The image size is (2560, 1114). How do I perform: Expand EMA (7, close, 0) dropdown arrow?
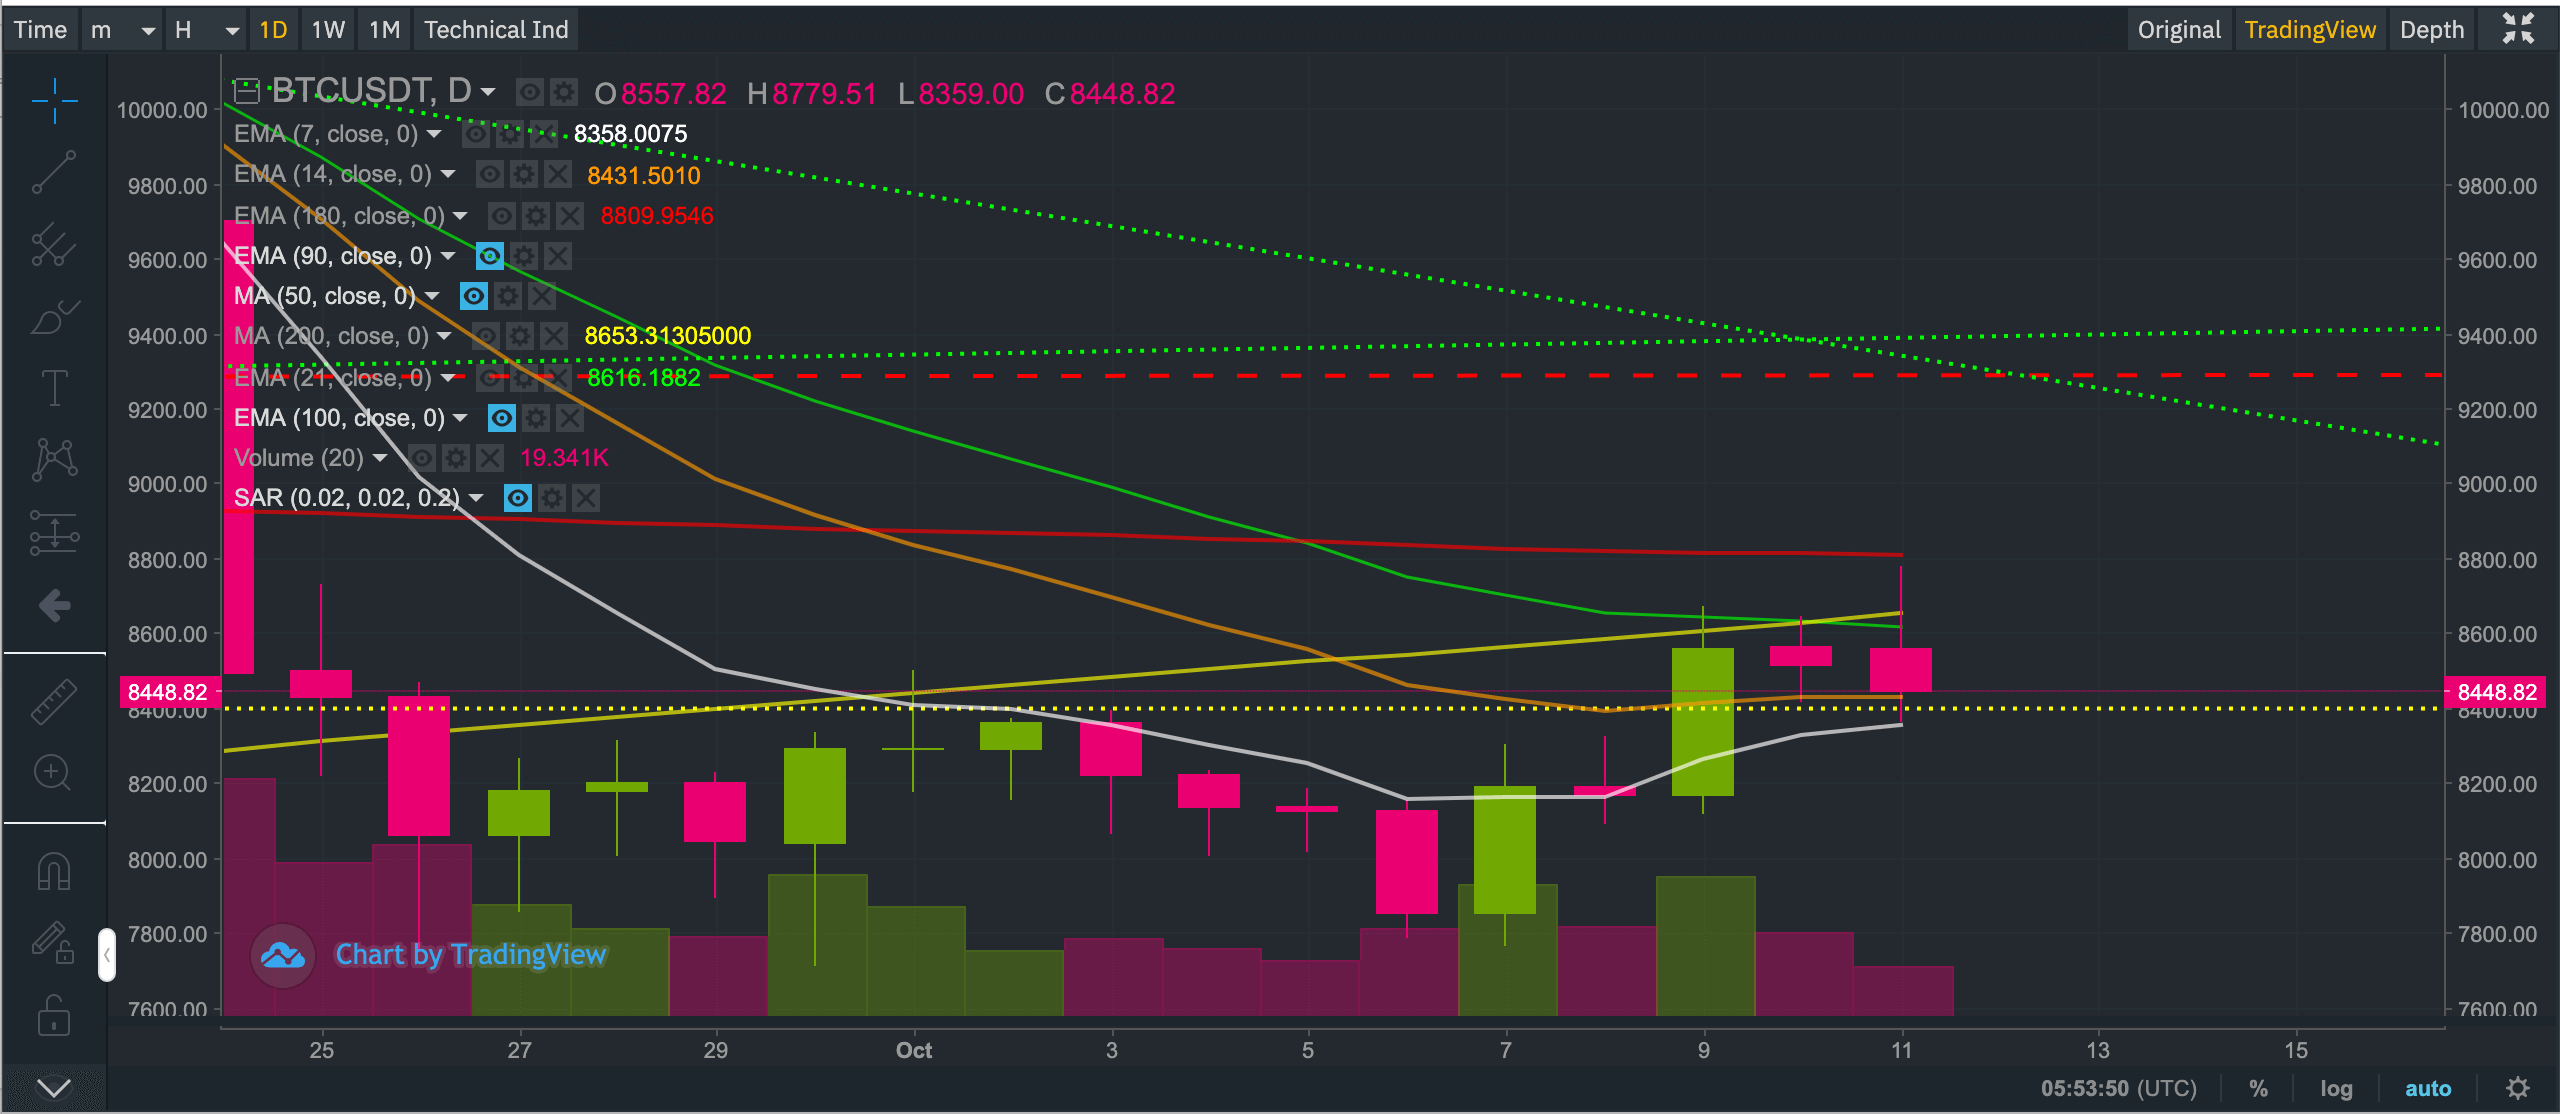[434, 134]
